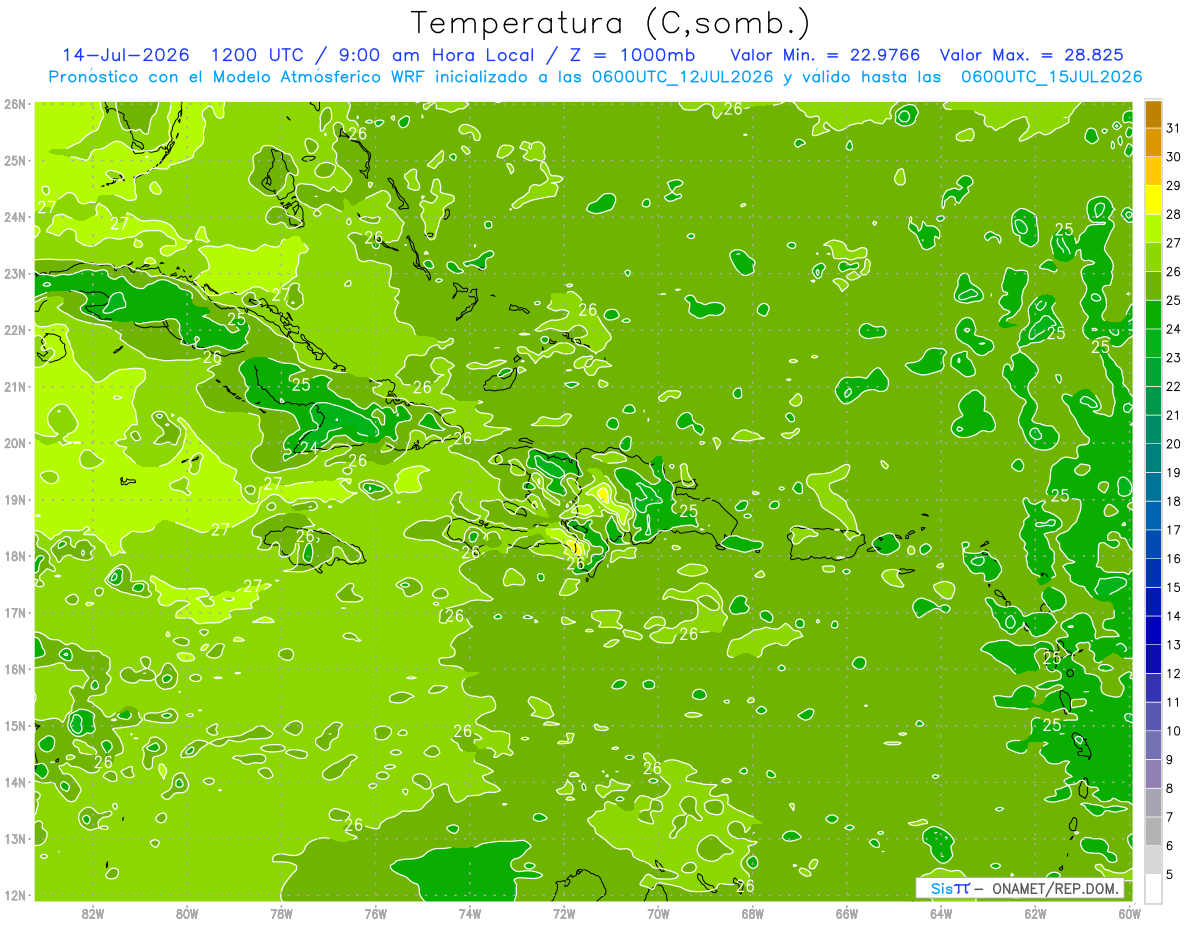Select the "0600UTC_12JUL2026" initialization time
This screenshot has width=1200, height=927.
681,77
